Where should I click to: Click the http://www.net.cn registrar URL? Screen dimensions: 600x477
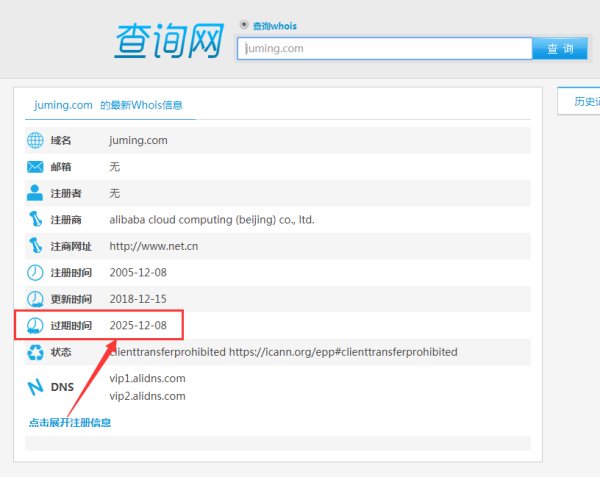(154, 246)
